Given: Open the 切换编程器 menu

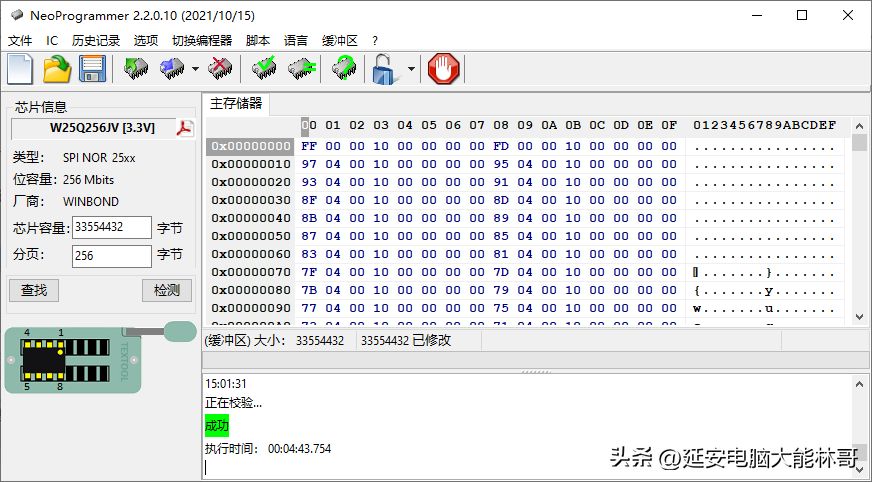Looking at the screenshot, I should coord(202,41).
